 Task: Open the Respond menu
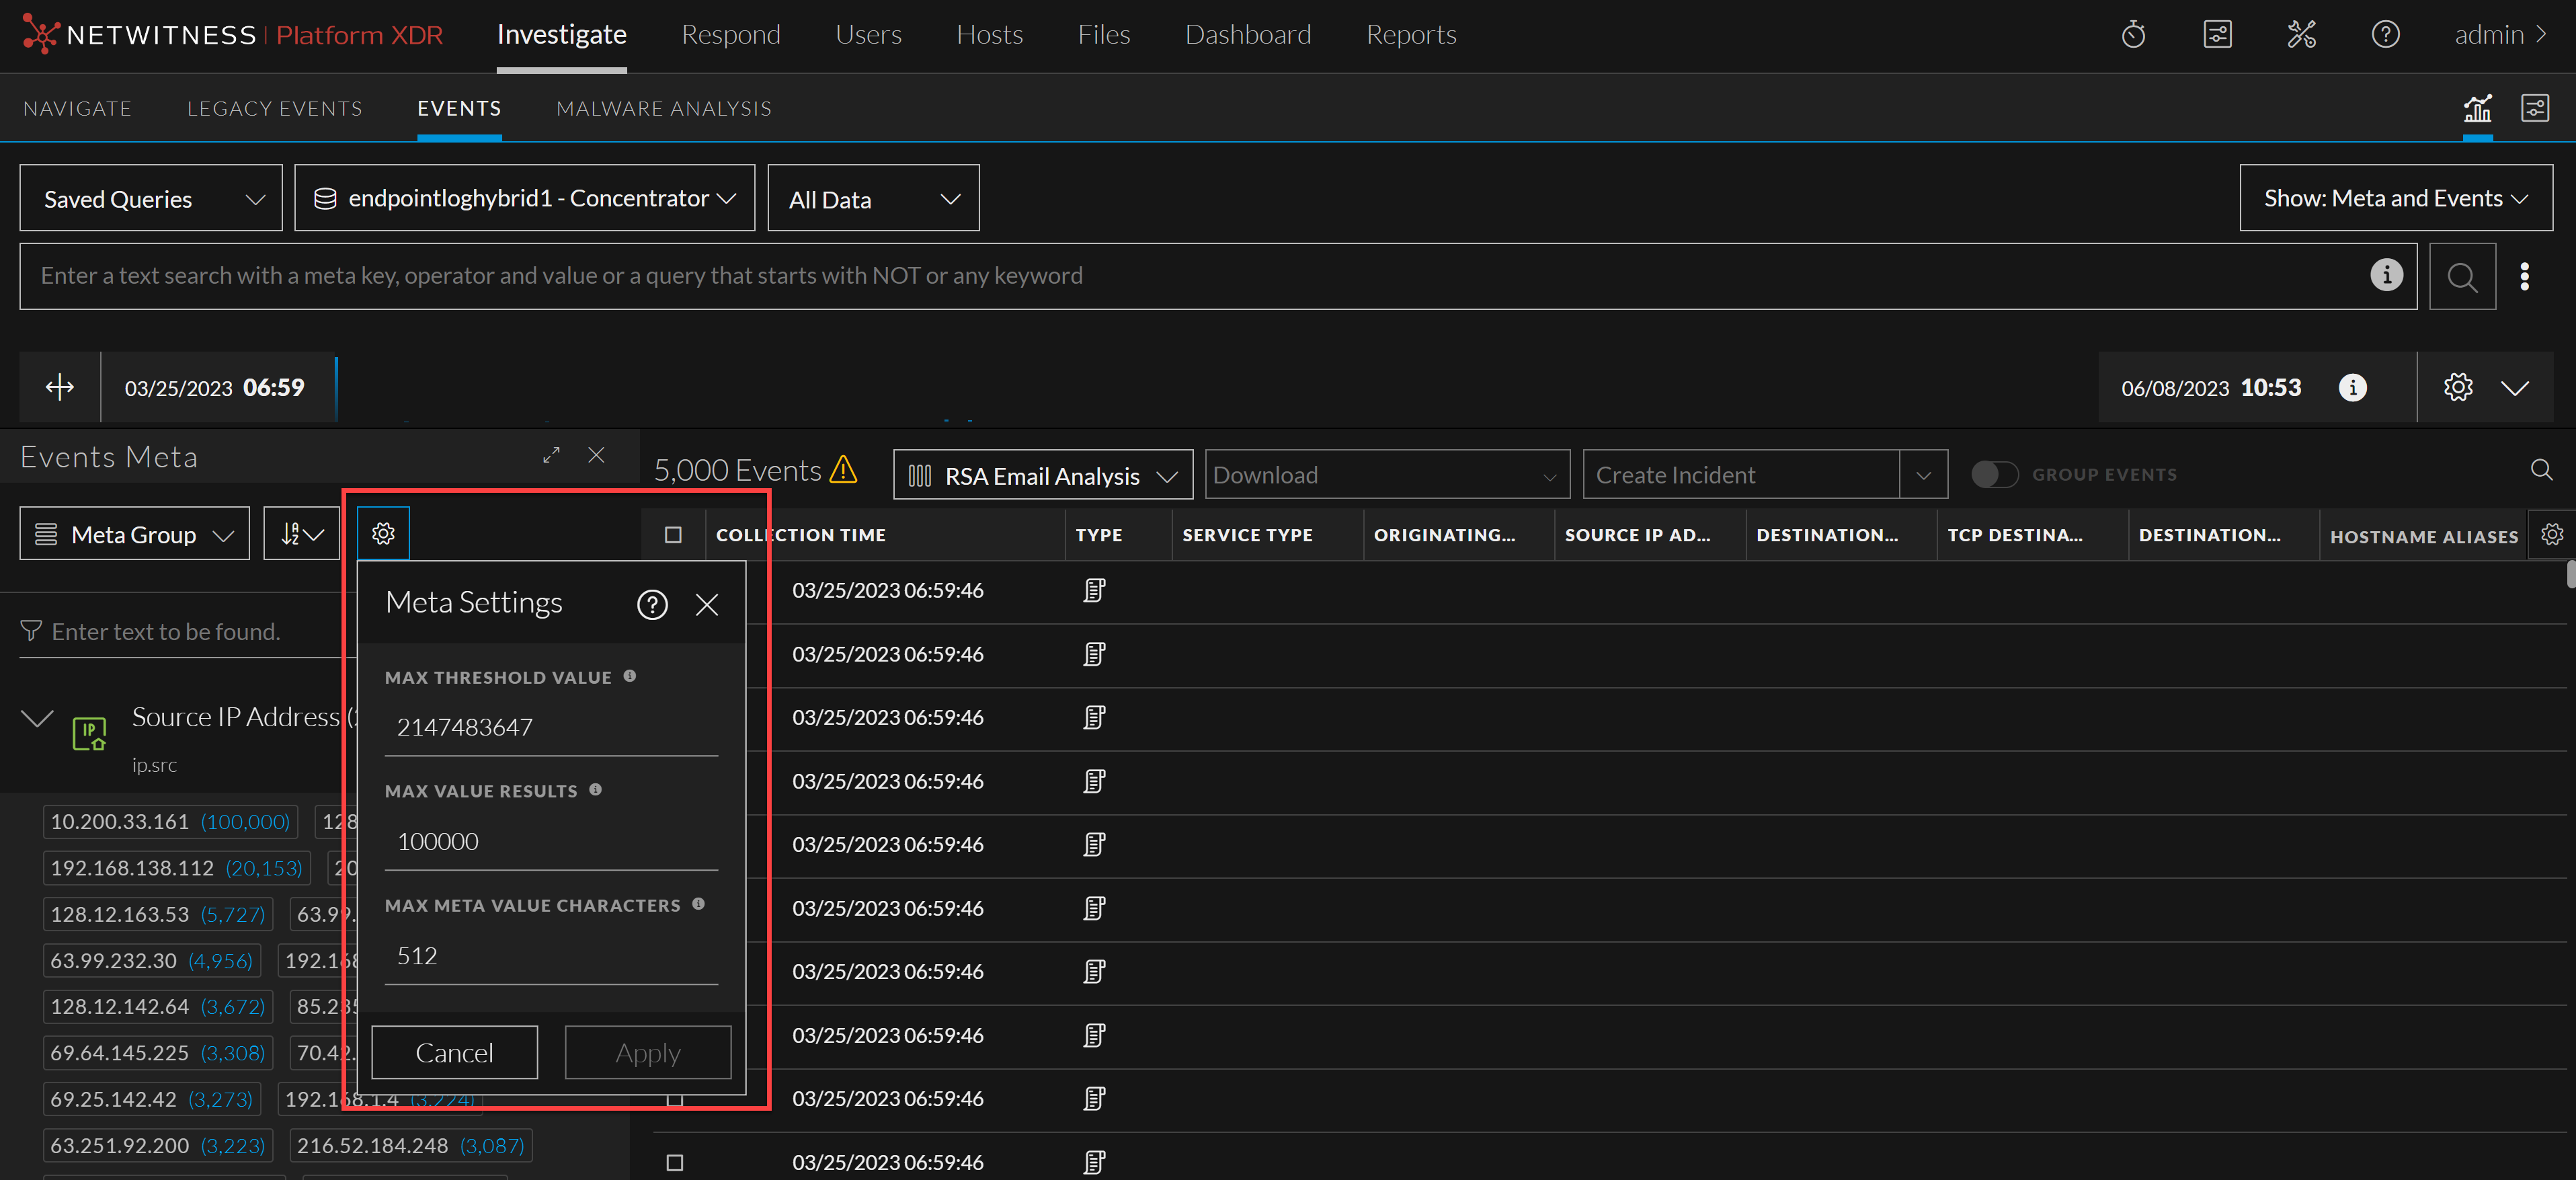click(730, 35)
